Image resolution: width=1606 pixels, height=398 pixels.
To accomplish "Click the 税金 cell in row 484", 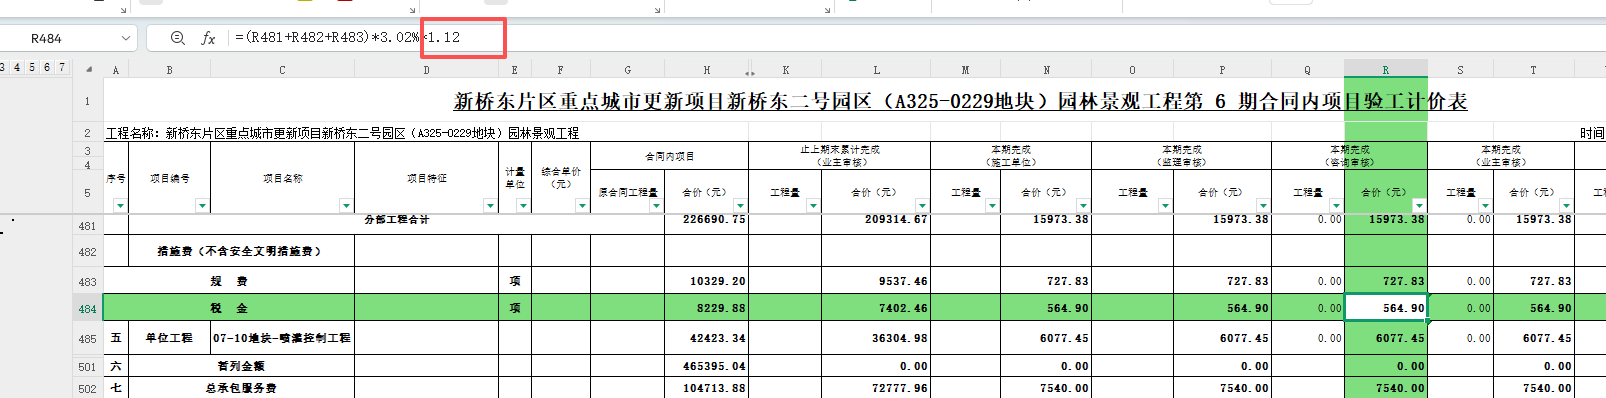I will (229, 308).
